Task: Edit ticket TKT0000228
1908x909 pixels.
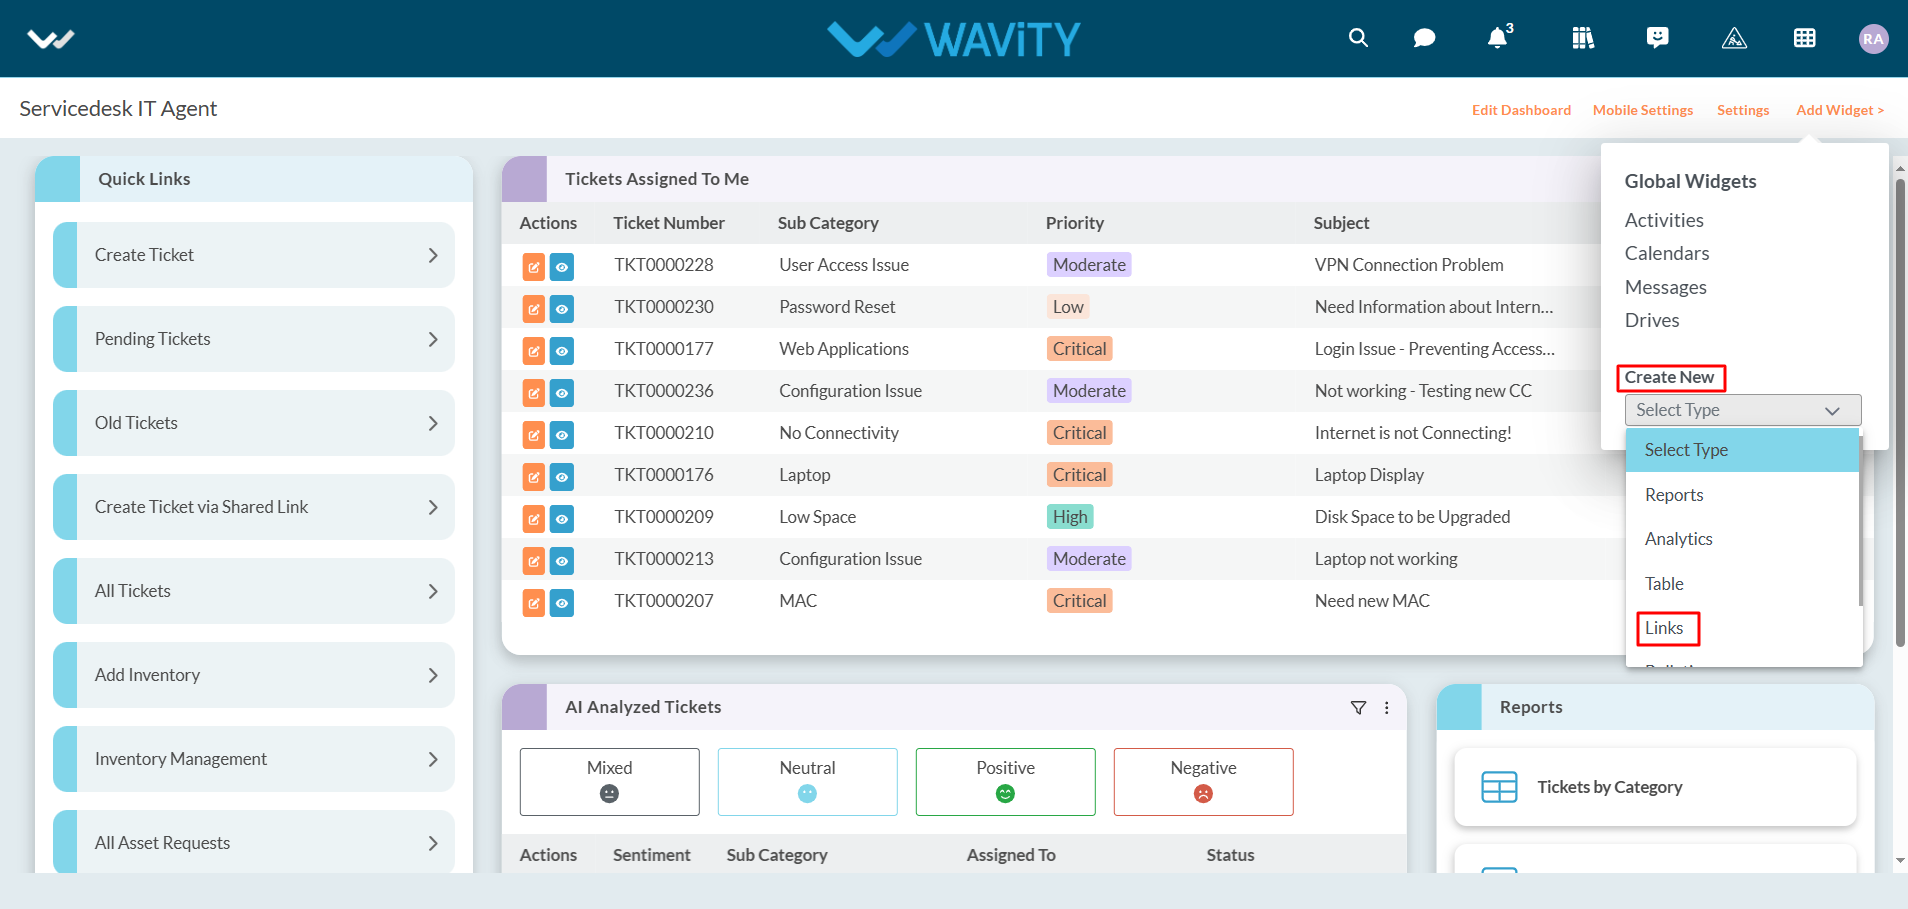Action: (534, 267)
